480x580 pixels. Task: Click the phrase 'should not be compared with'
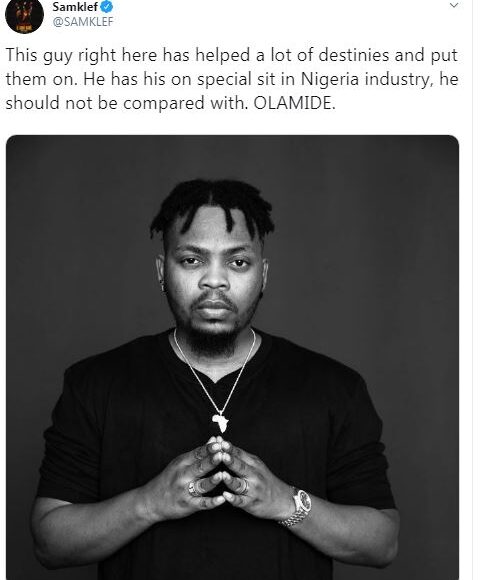tap(126, 103)
